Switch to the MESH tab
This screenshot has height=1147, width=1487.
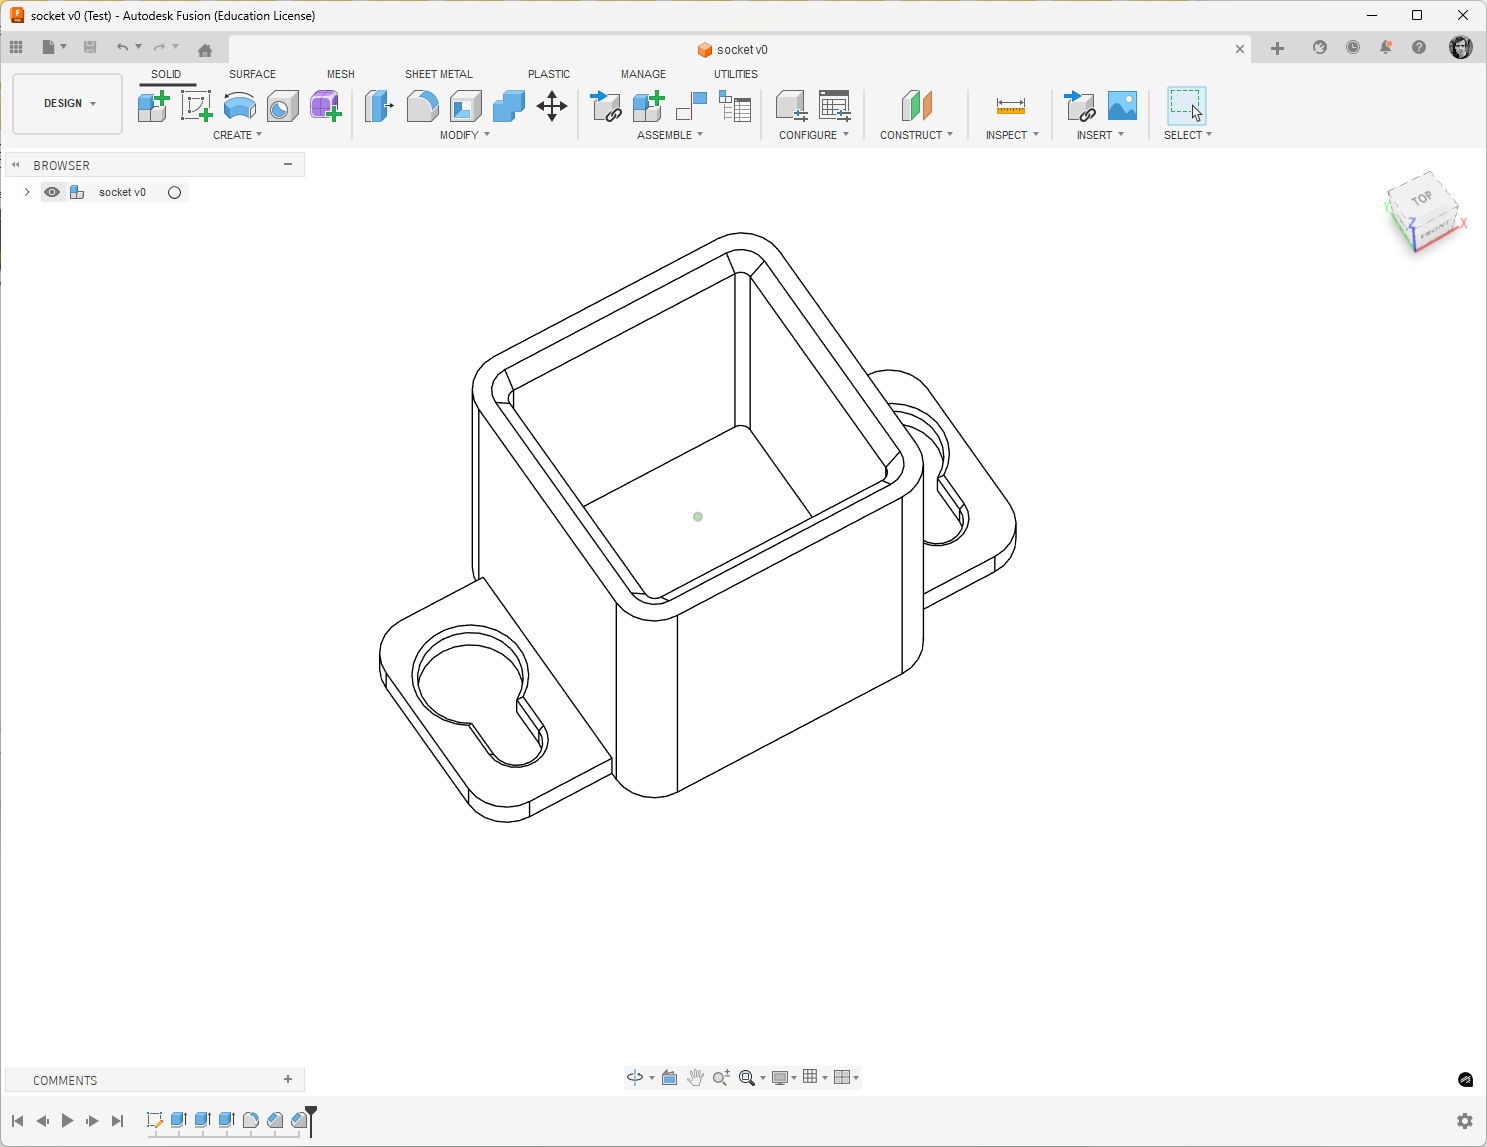tap(341, 74)
